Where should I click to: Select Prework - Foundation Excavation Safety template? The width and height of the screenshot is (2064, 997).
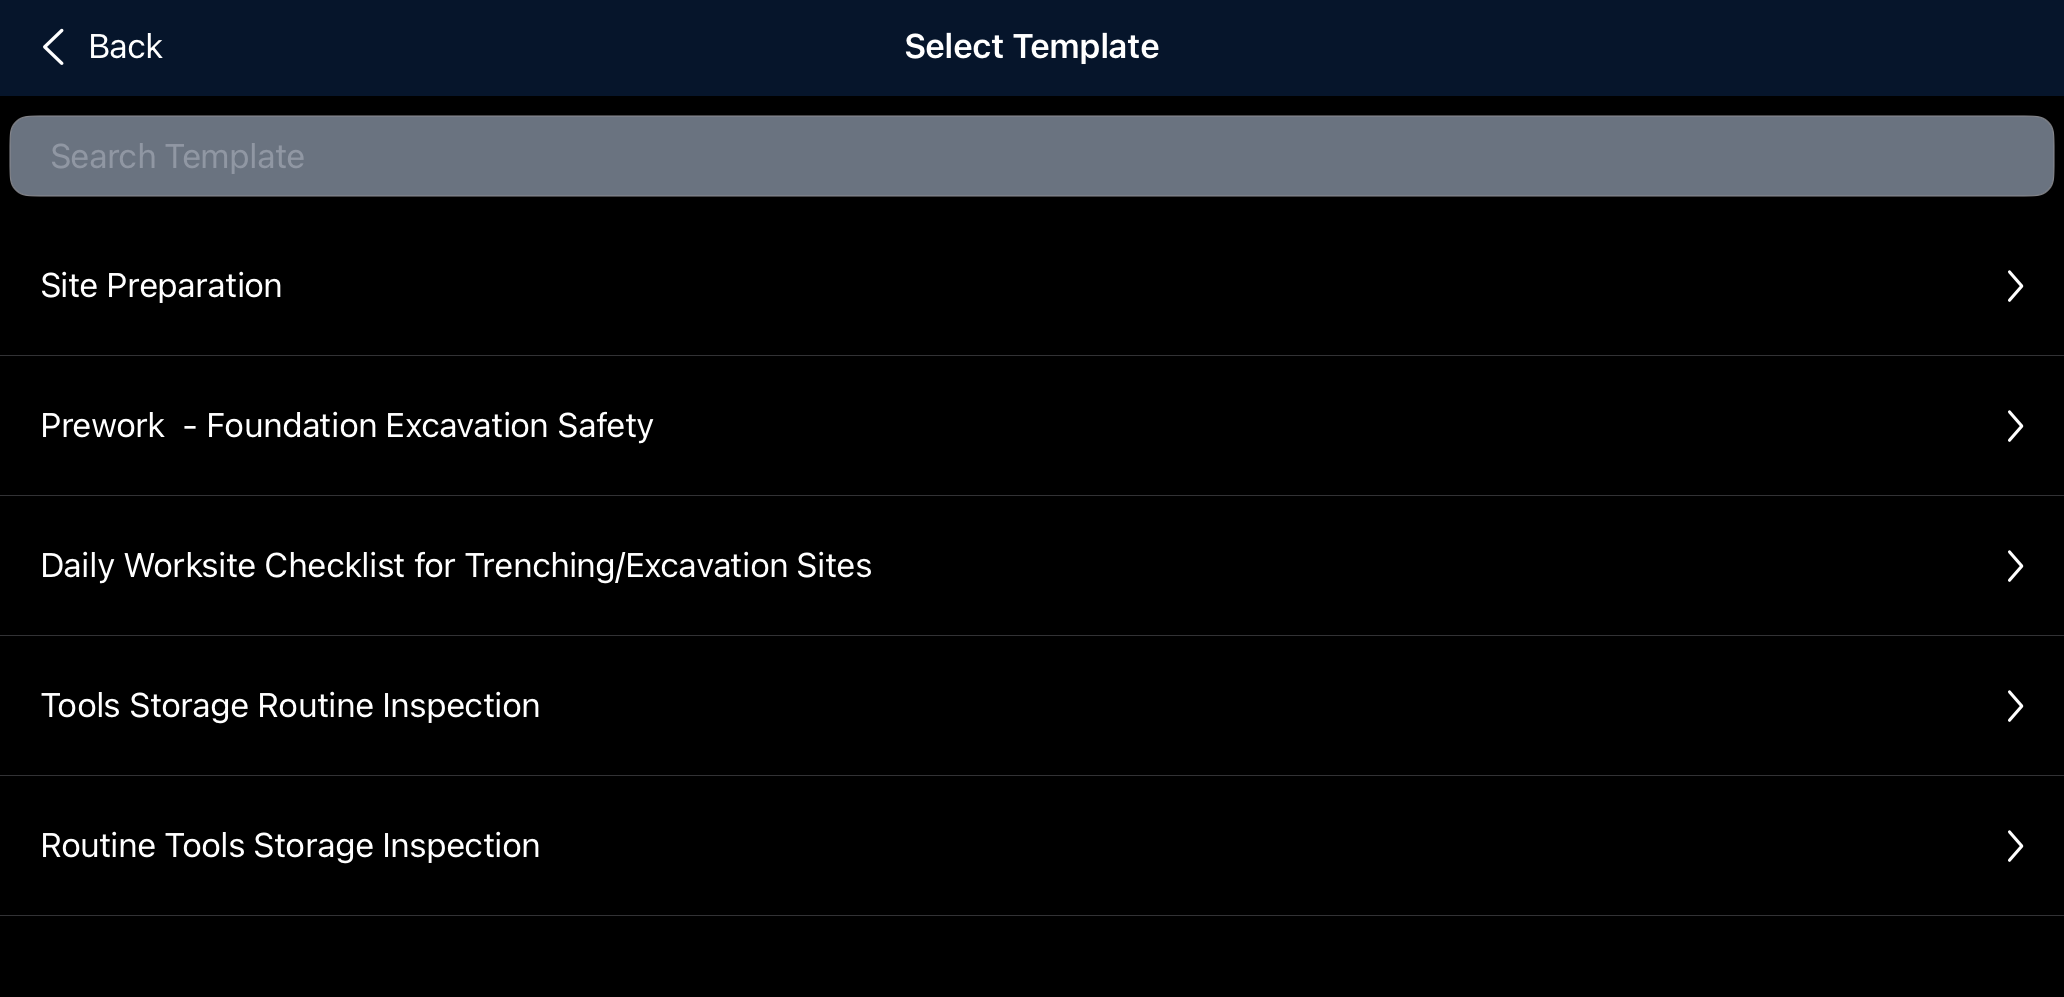pos(346,426)
